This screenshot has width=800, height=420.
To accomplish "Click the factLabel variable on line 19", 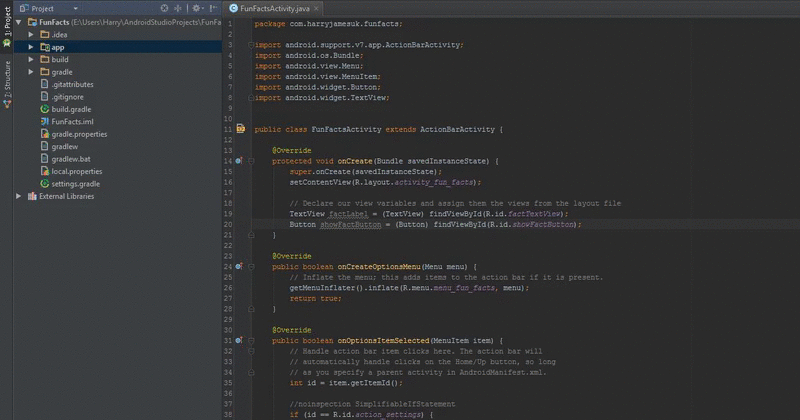I will [x=348, y=214].
